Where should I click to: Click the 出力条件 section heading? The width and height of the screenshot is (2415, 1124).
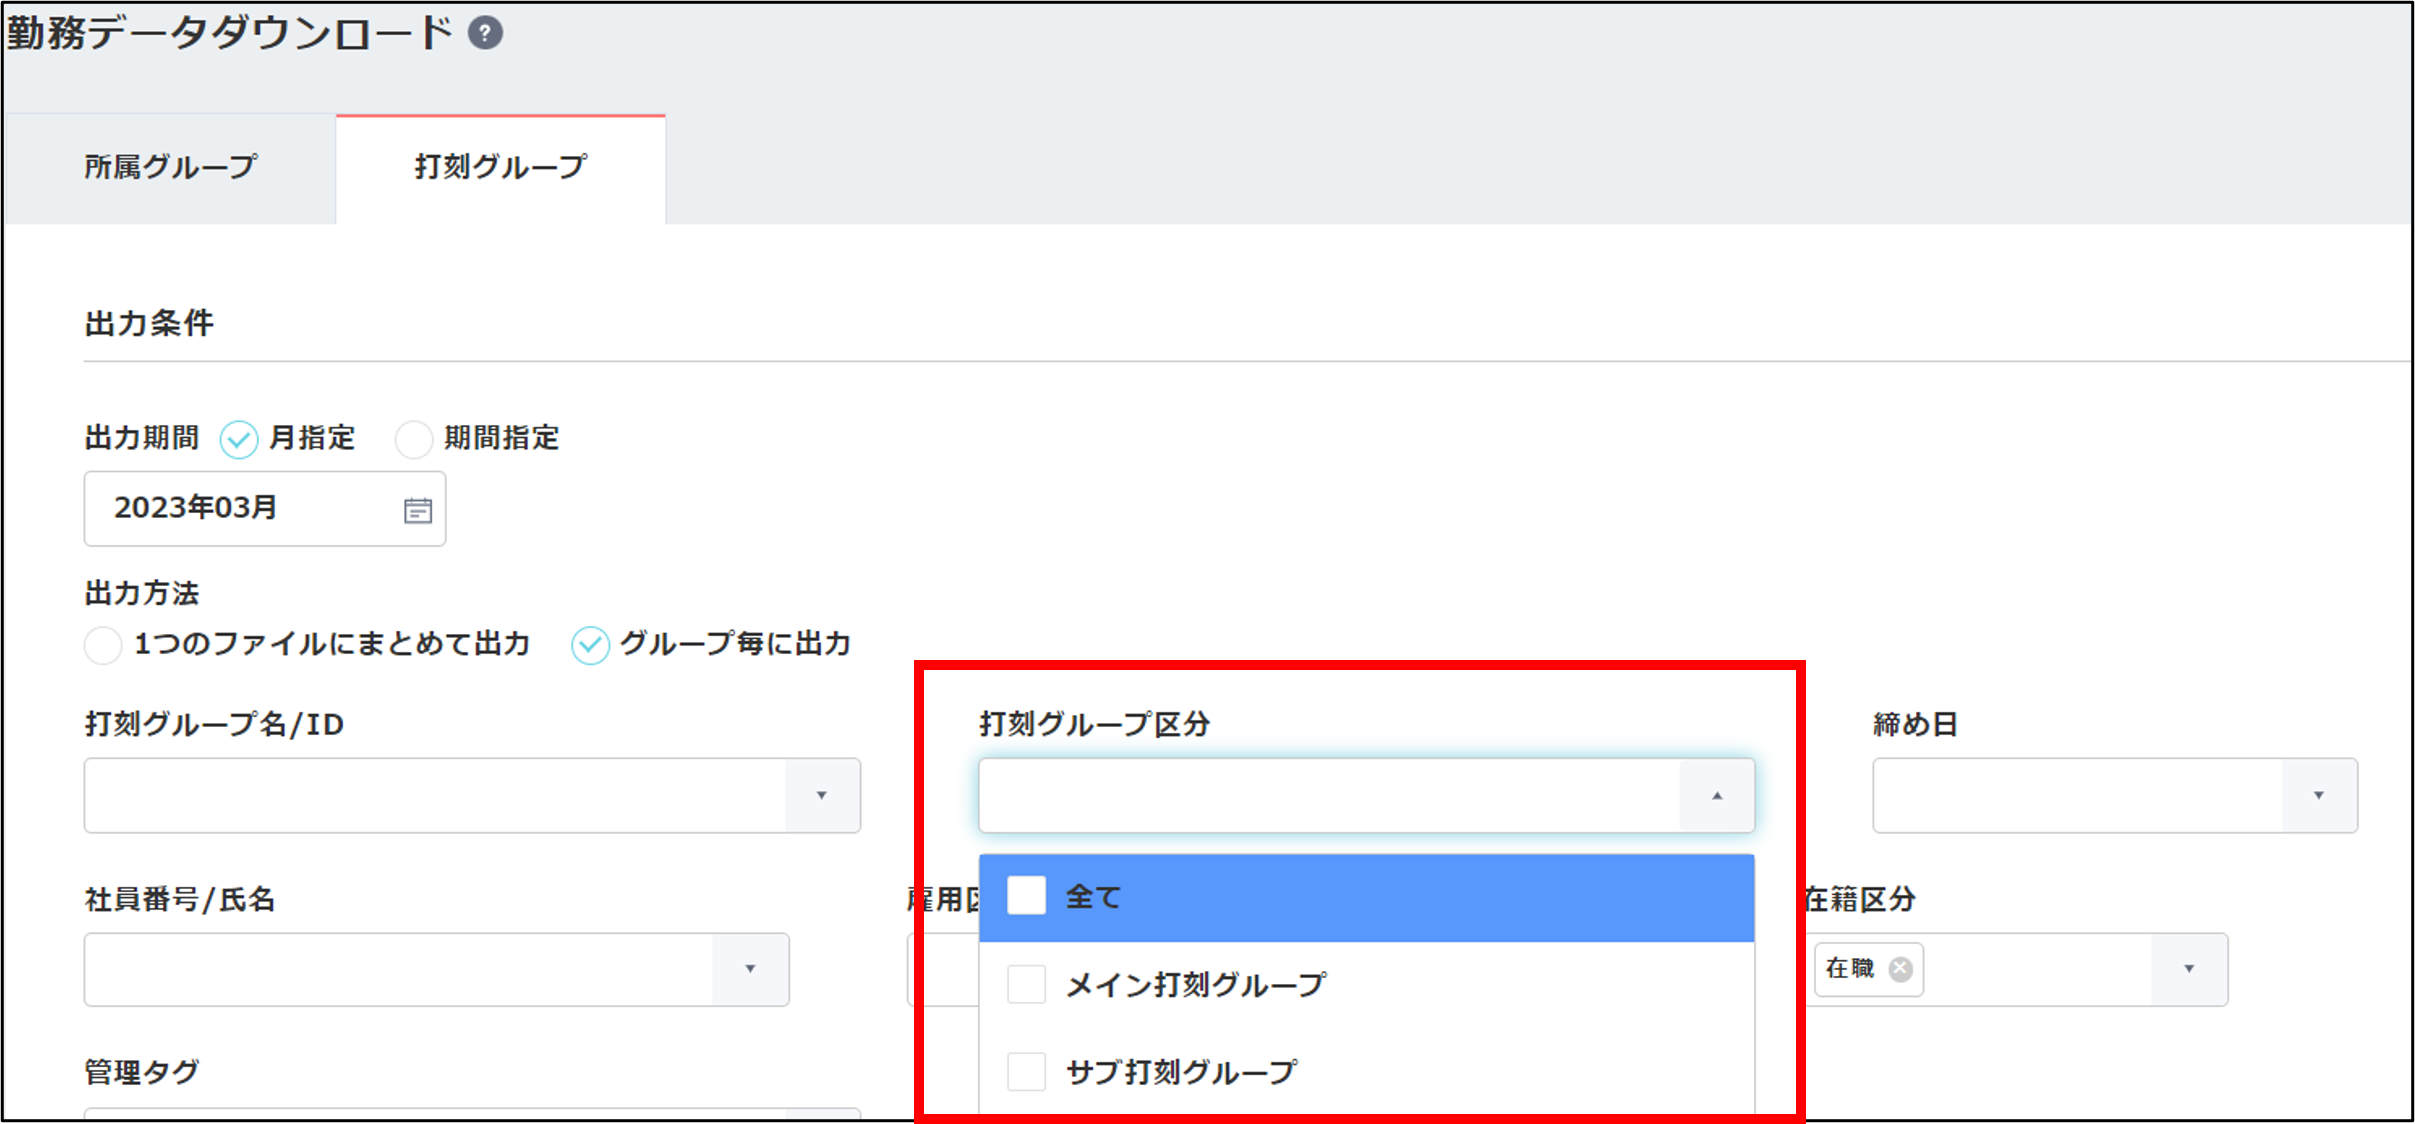[149, 324]
